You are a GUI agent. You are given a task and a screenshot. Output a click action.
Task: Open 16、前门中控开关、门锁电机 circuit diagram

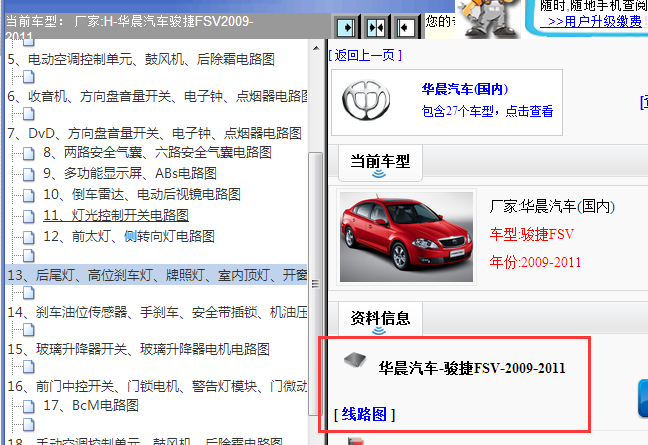click(157, 386)
